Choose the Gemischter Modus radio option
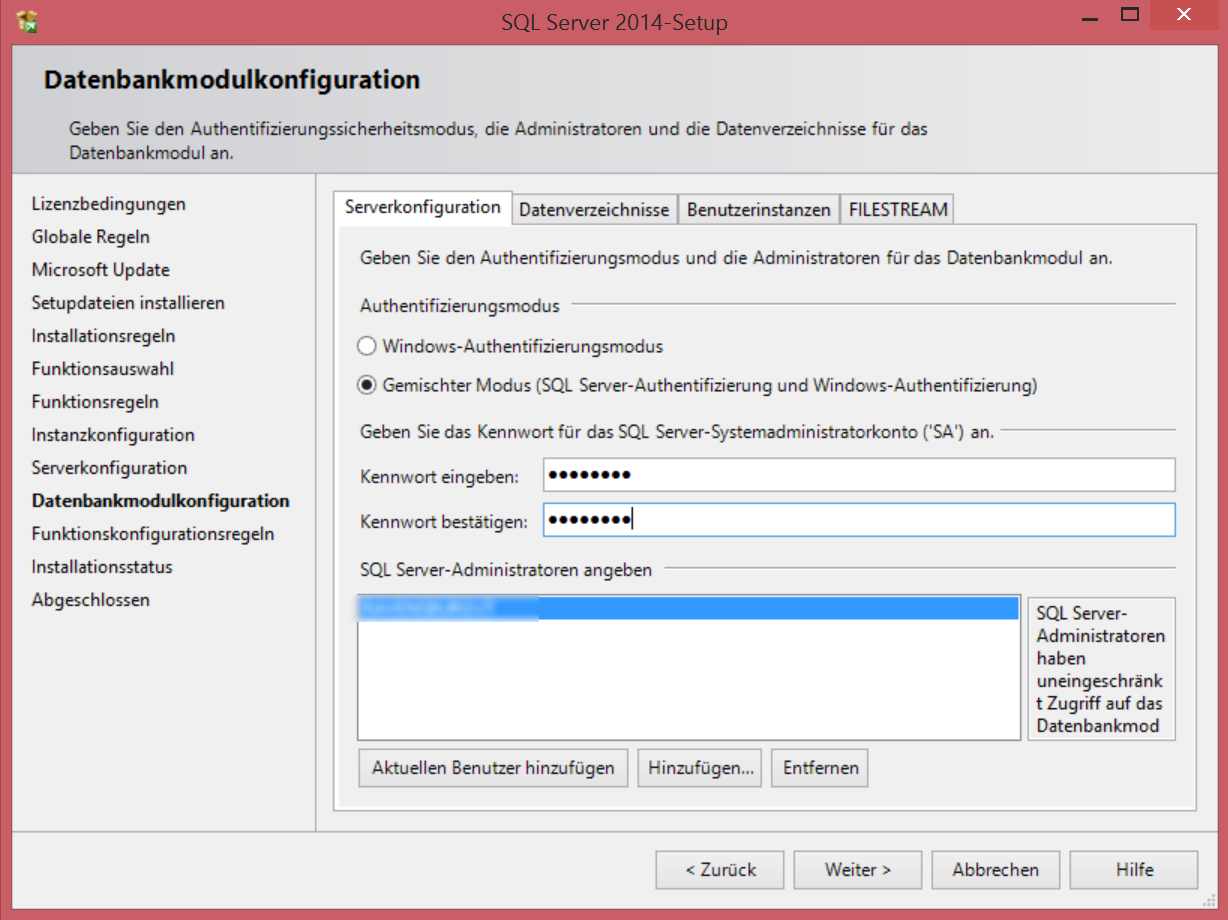The image size is (1228, 920). (367, 385)
